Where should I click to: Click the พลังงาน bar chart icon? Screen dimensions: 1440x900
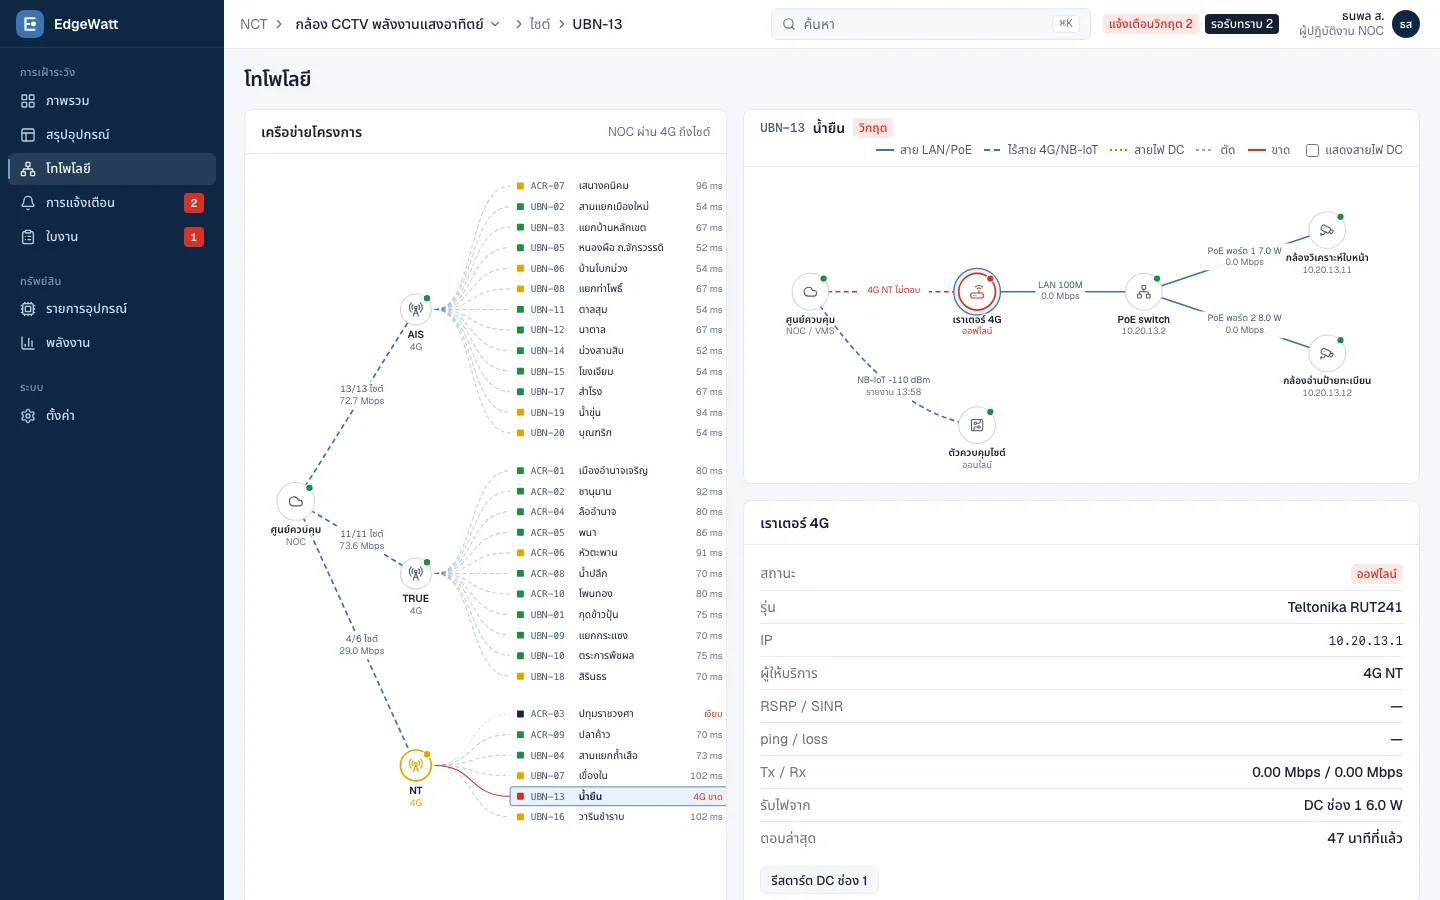click(28, 343)
